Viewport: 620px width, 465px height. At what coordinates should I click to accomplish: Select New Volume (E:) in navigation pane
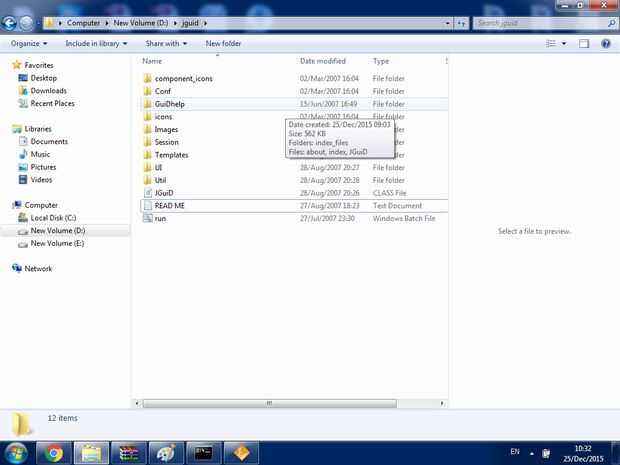[x=57, y=243]
